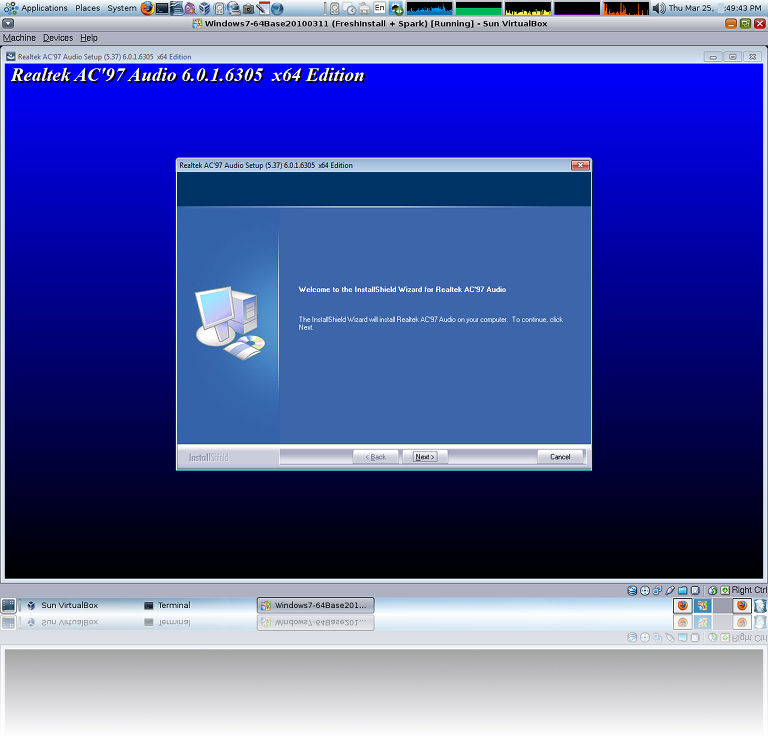768x736 pixels.
Task: Click the VirtualBox hard disk activity indicator
Action: coord(632,591)
